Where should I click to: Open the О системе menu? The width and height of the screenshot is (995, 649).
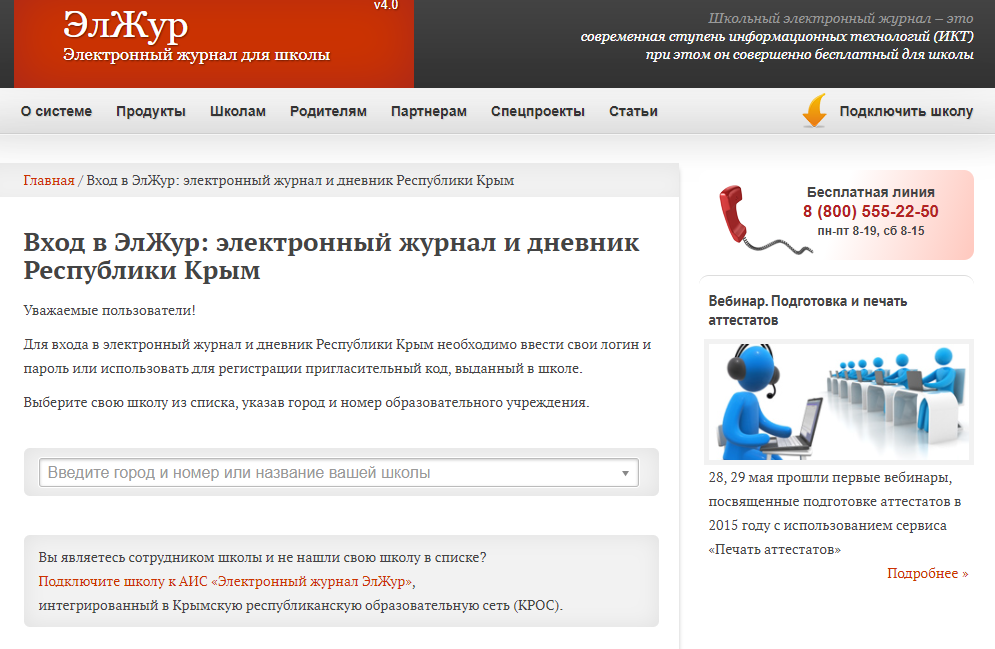[56, 112]
